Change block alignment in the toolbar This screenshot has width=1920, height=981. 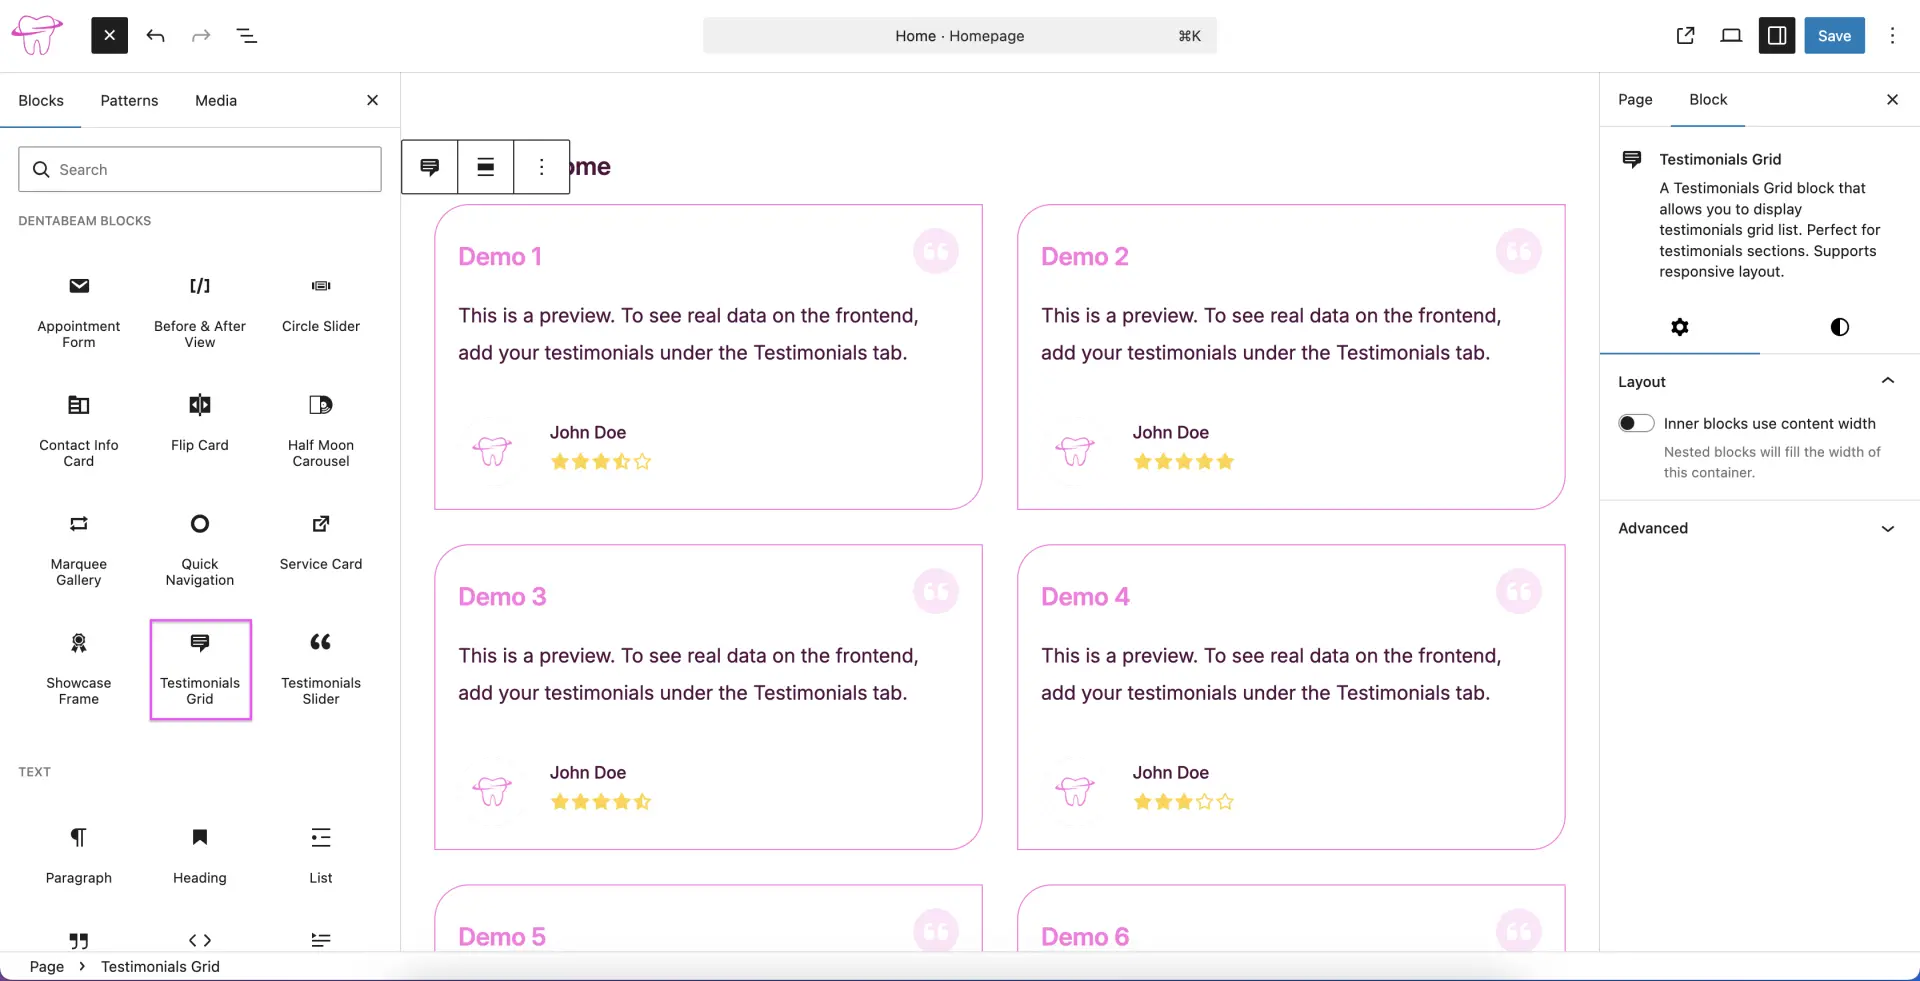coord(486,167)
